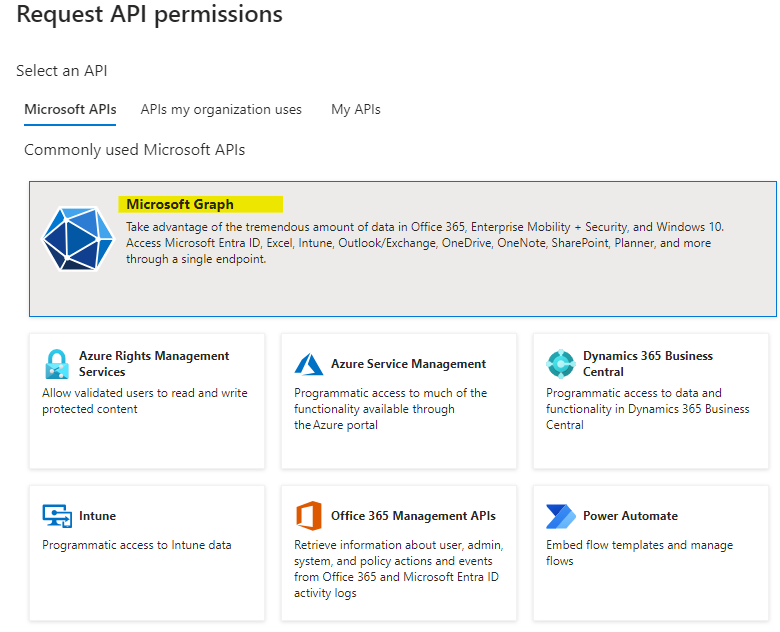Click the Microsoft Graph description text
The width and height of the screenshot is (780, 632).
[x=424, y=243]
